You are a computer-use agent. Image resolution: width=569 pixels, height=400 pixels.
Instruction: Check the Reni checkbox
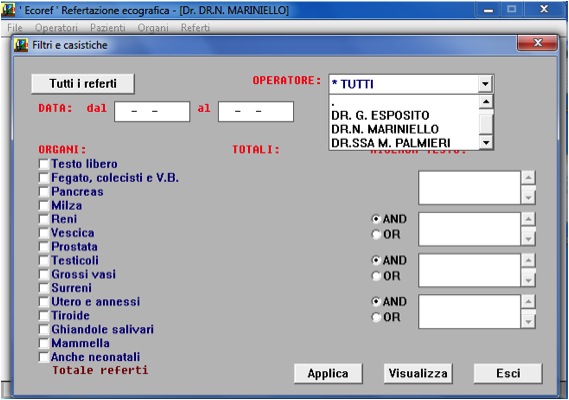(x=44, y=219)
